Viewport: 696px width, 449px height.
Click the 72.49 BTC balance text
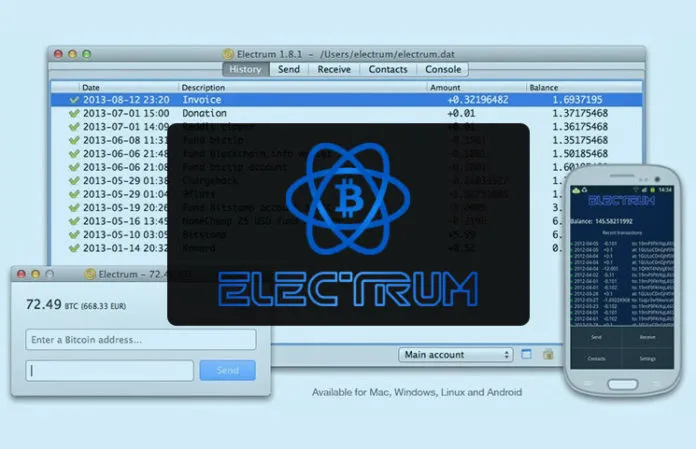pyautogui.click(x=76, y=305)
